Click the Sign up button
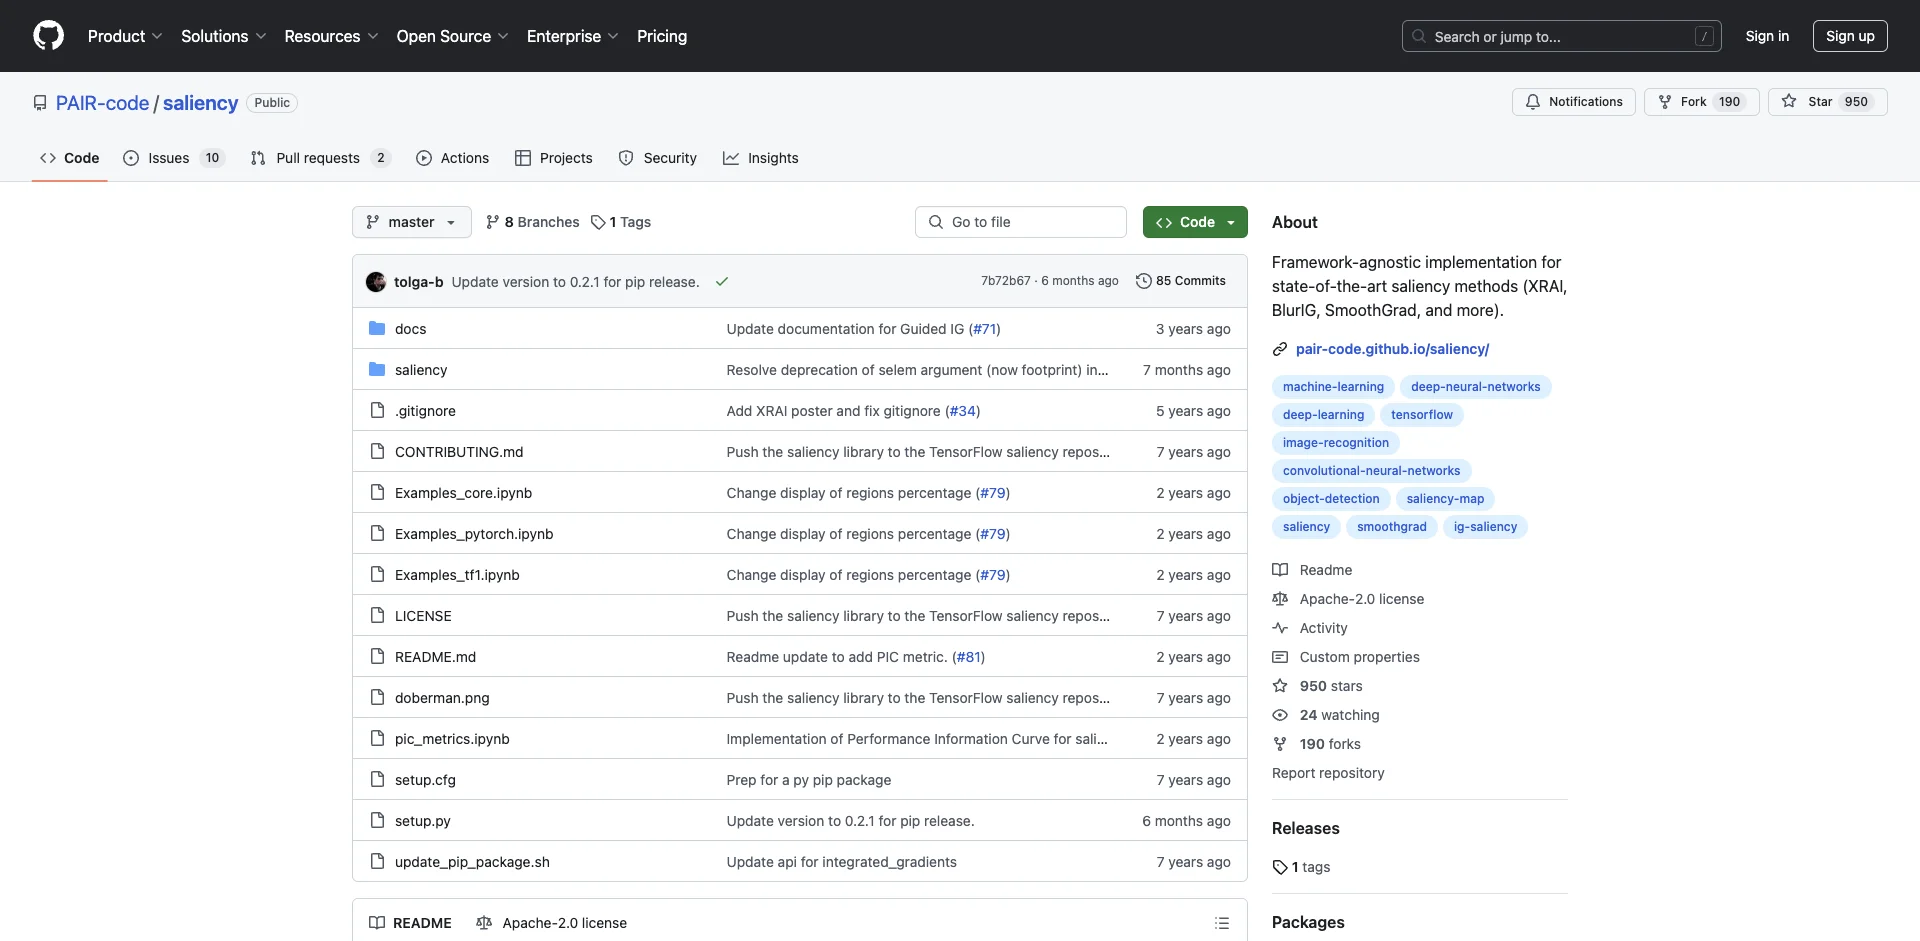 tap(1850, 36)
